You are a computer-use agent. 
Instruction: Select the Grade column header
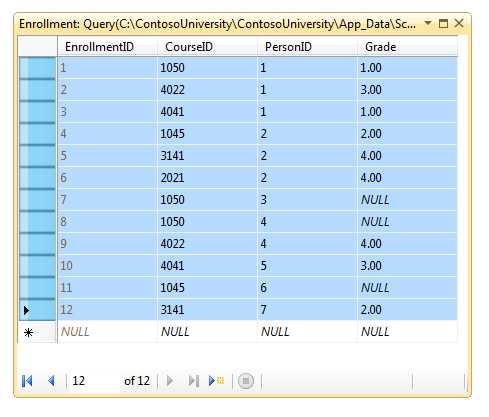point(407,47)
